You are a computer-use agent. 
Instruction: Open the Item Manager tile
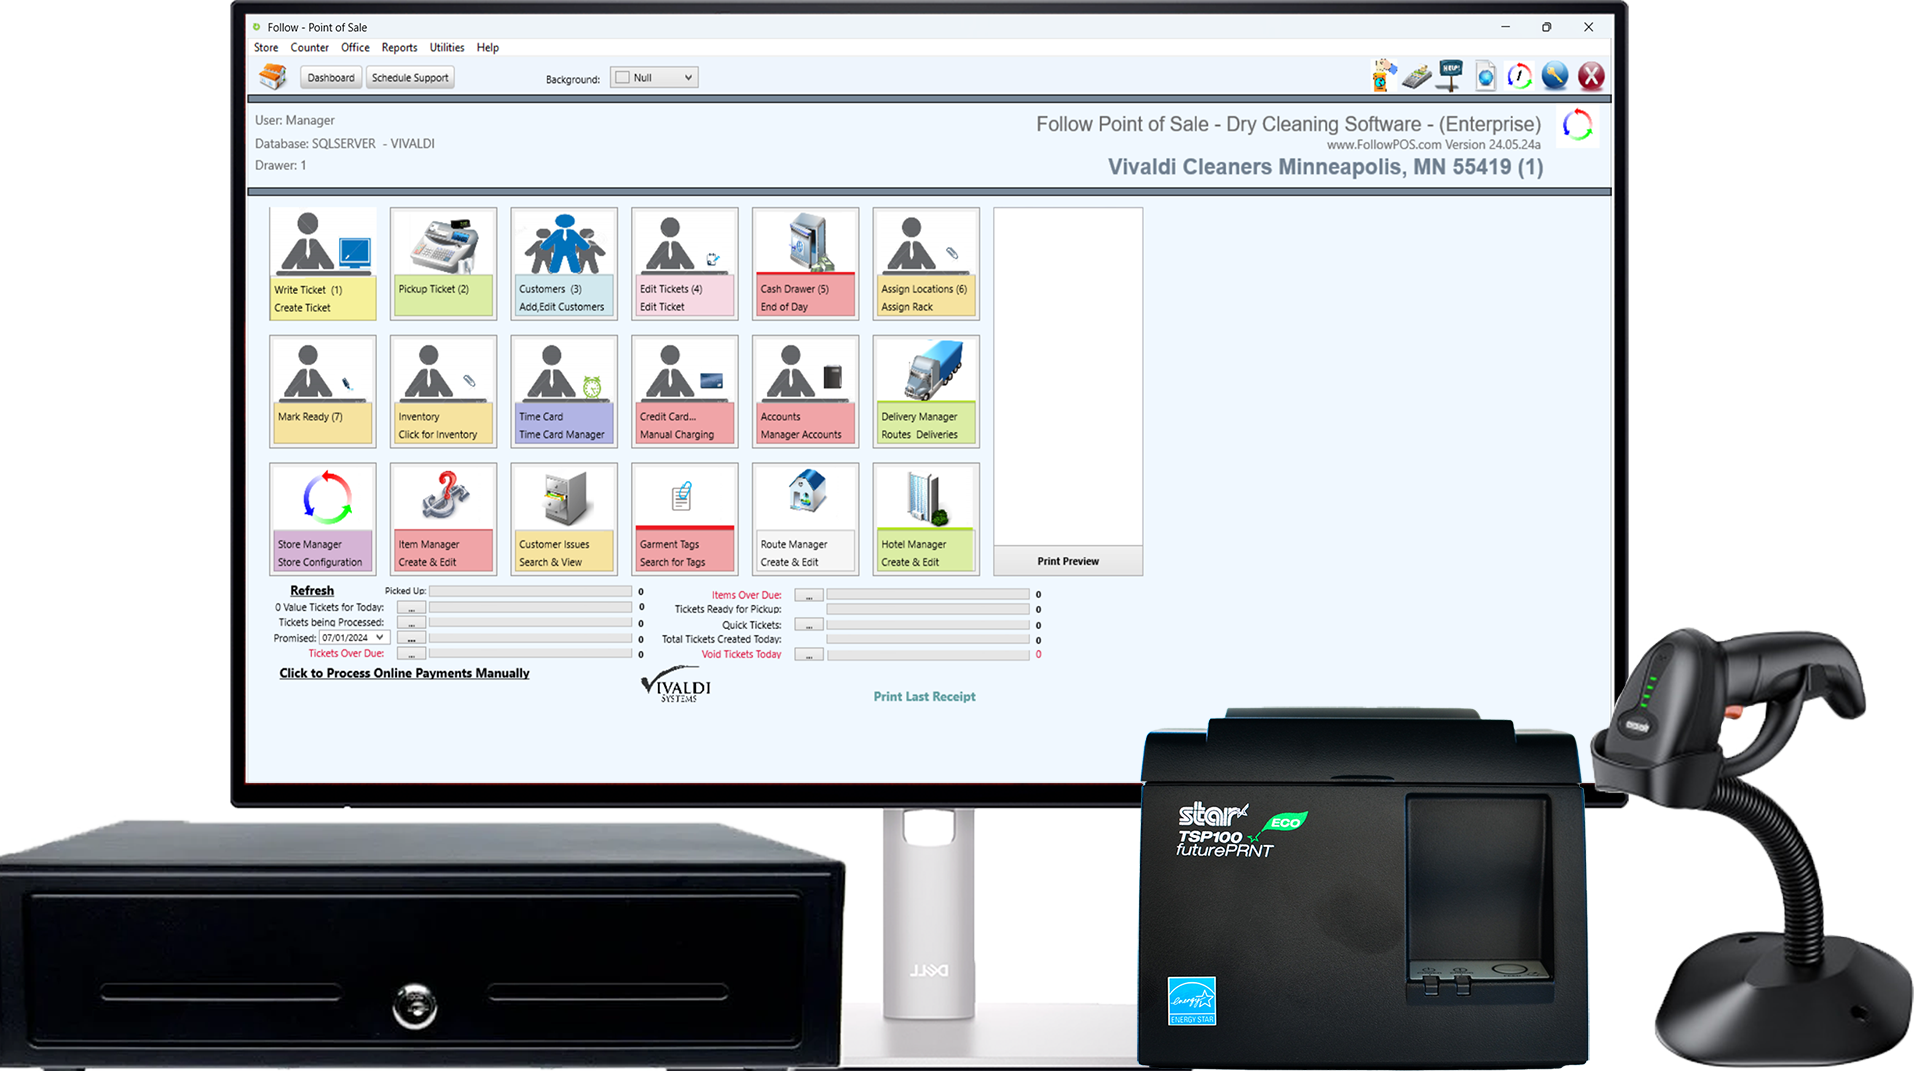tap(443, 519)
